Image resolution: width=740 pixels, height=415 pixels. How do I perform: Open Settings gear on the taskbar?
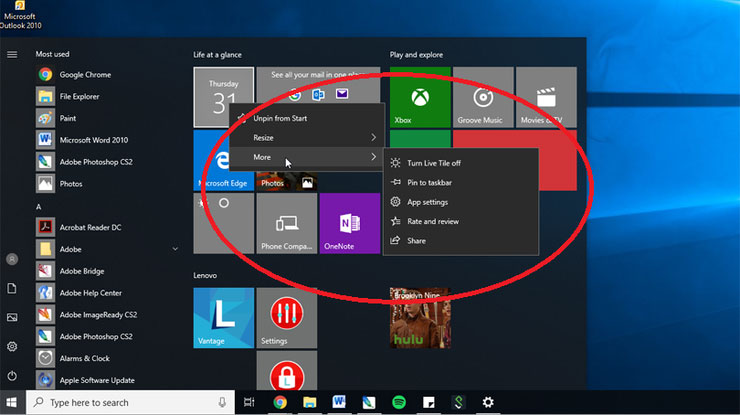click(488, 402)
